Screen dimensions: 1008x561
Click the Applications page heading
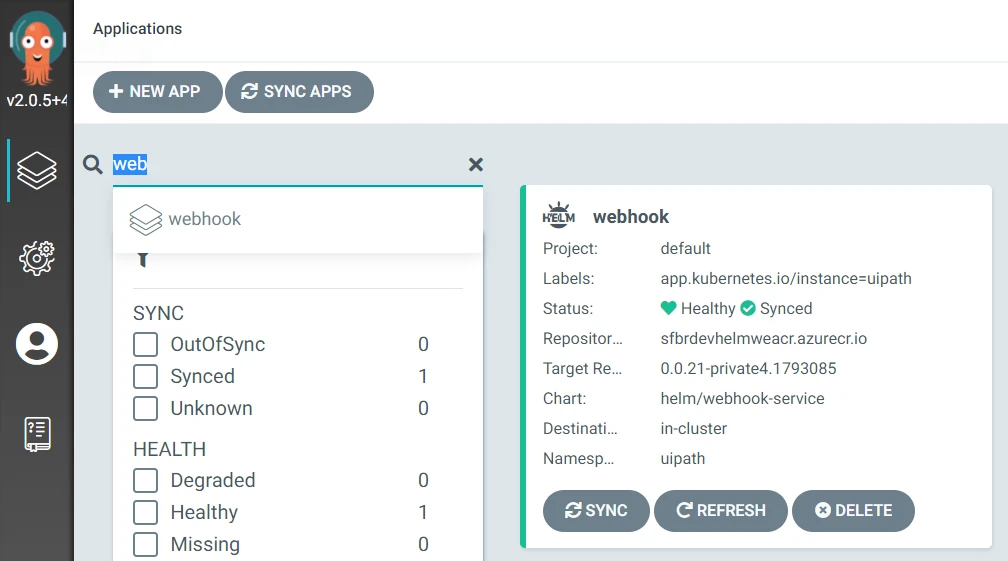click(x=138, y=29)
